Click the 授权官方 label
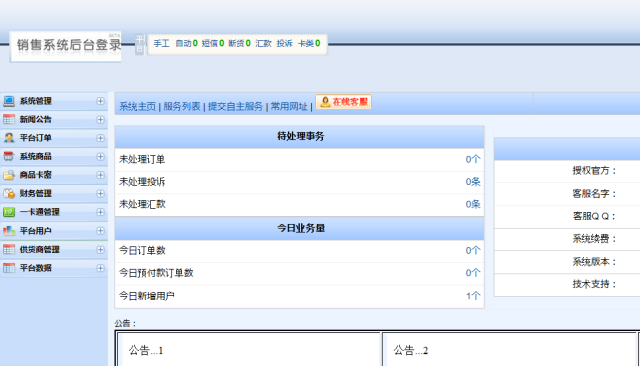The image size is (640, 366). tap(594, 171)
